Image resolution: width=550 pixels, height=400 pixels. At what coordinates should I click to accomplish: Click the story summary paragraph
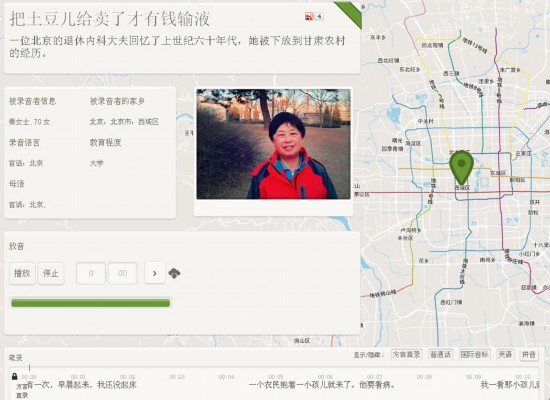pyautogui.click(x=177, y=47)
